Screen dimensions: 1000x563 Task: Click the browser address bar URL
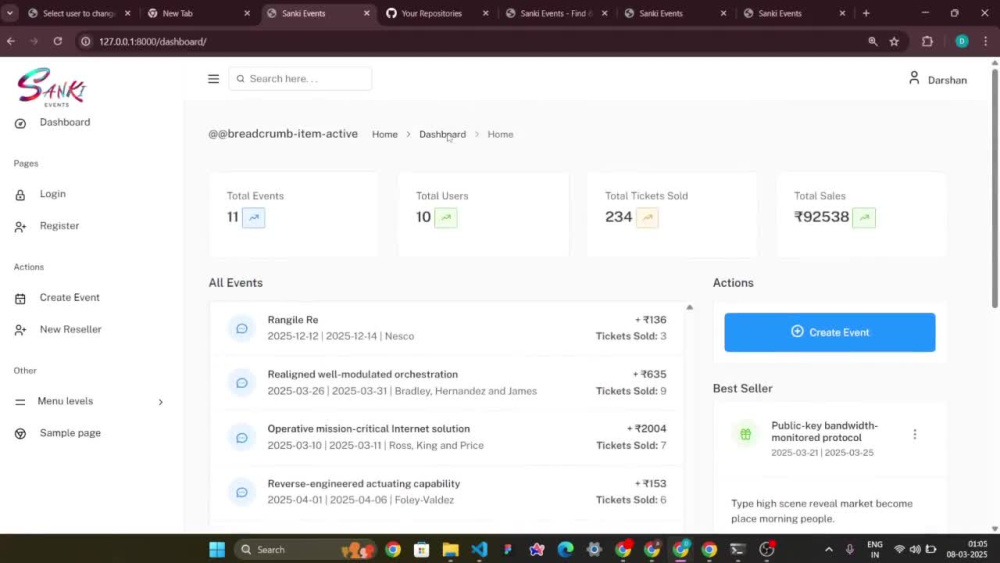pyautogui.click(x=153, y=41)
